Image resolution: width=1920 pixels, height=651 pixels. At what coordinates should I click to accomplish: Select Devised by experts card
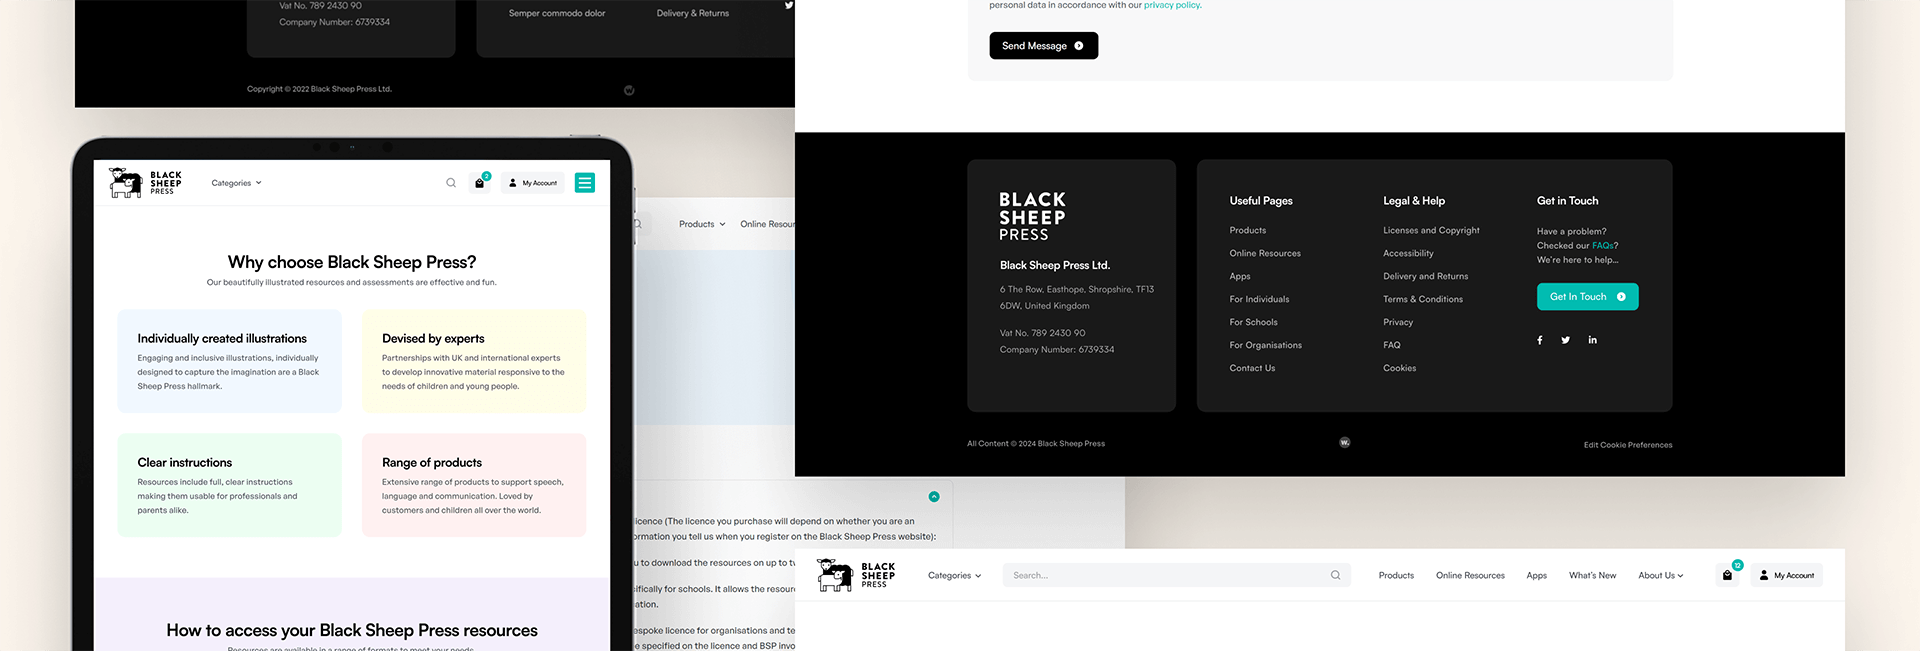tap(474, 361)
